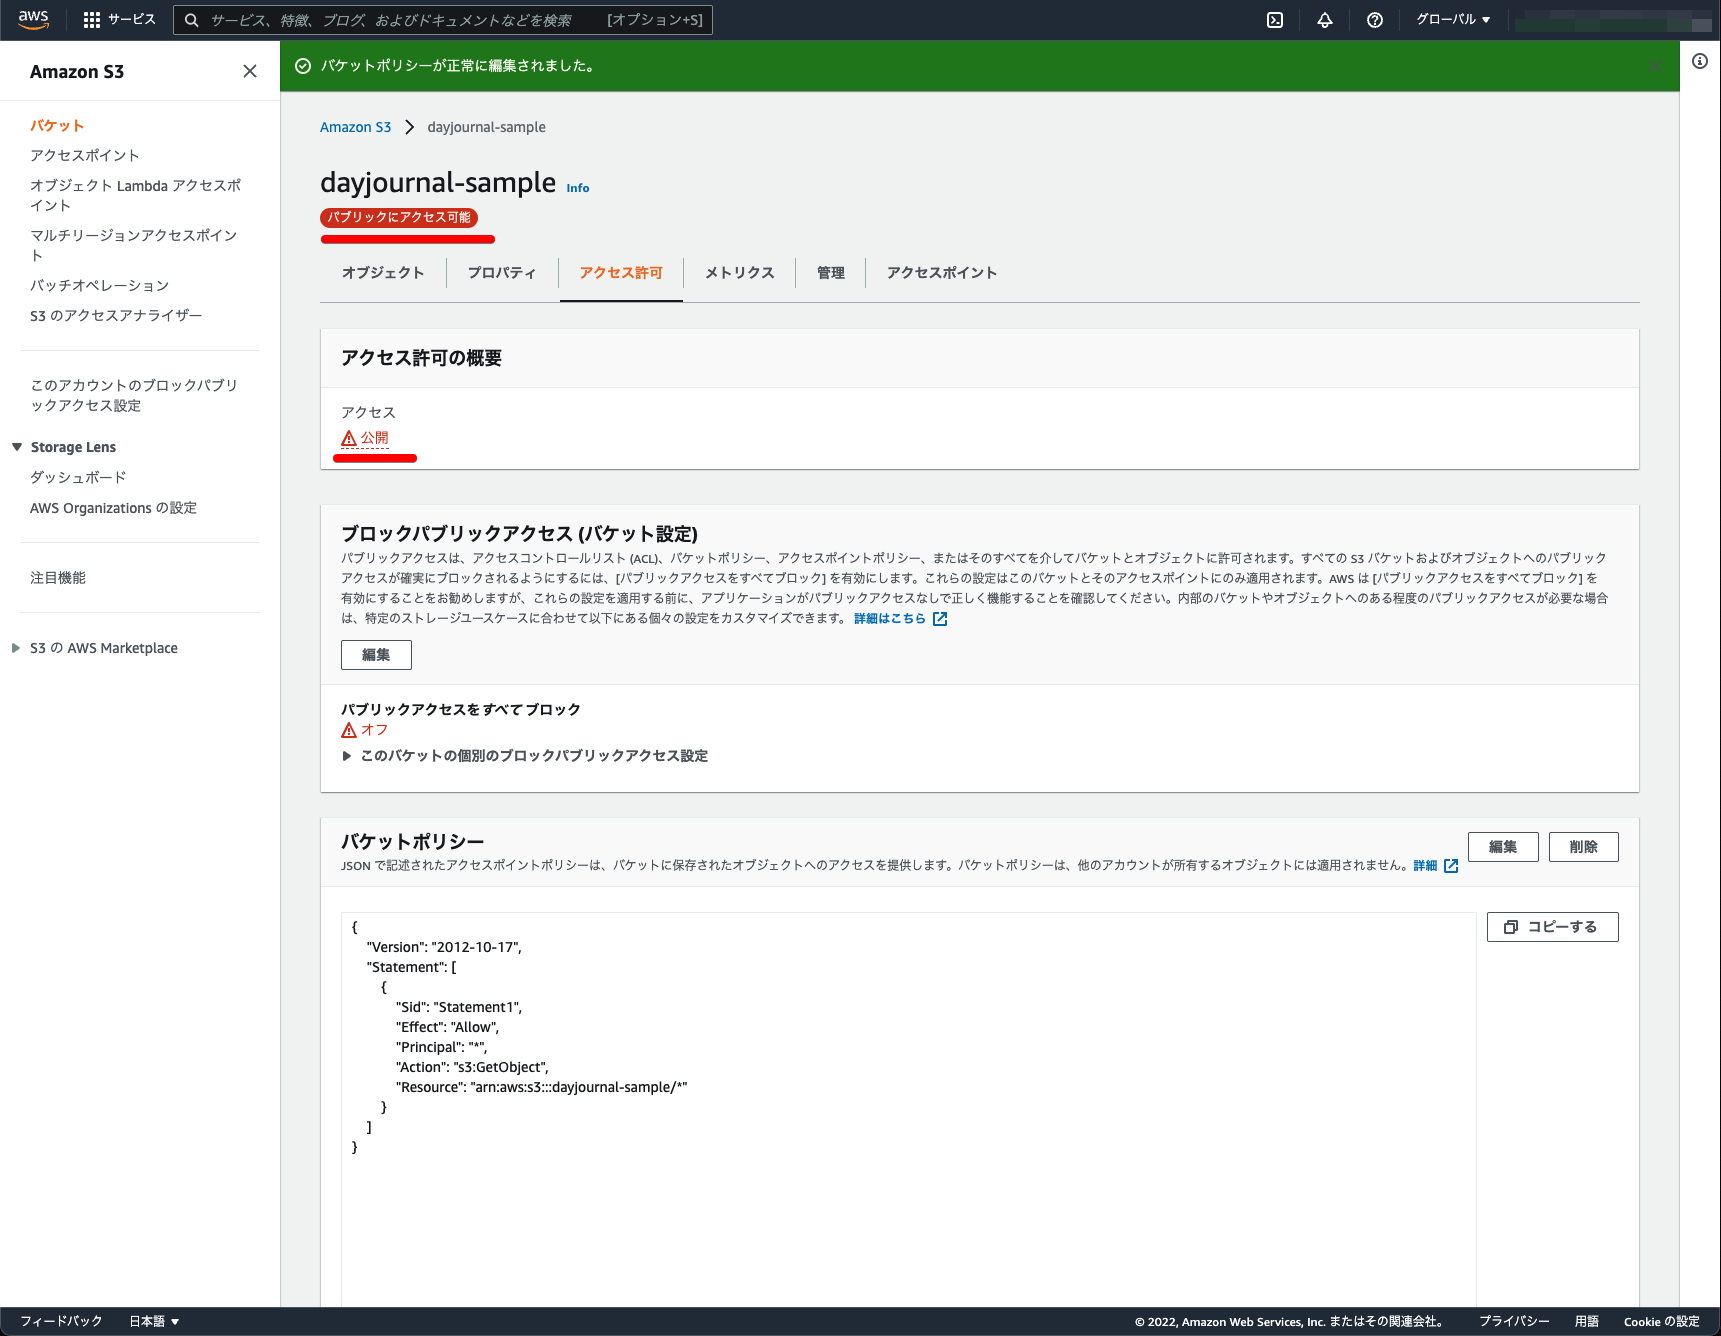The image size is (1721, 1336).
Task: Open S3 のアクセスアナライザー sidebar link
Action: pyautogui.click(x=116, y=315)
